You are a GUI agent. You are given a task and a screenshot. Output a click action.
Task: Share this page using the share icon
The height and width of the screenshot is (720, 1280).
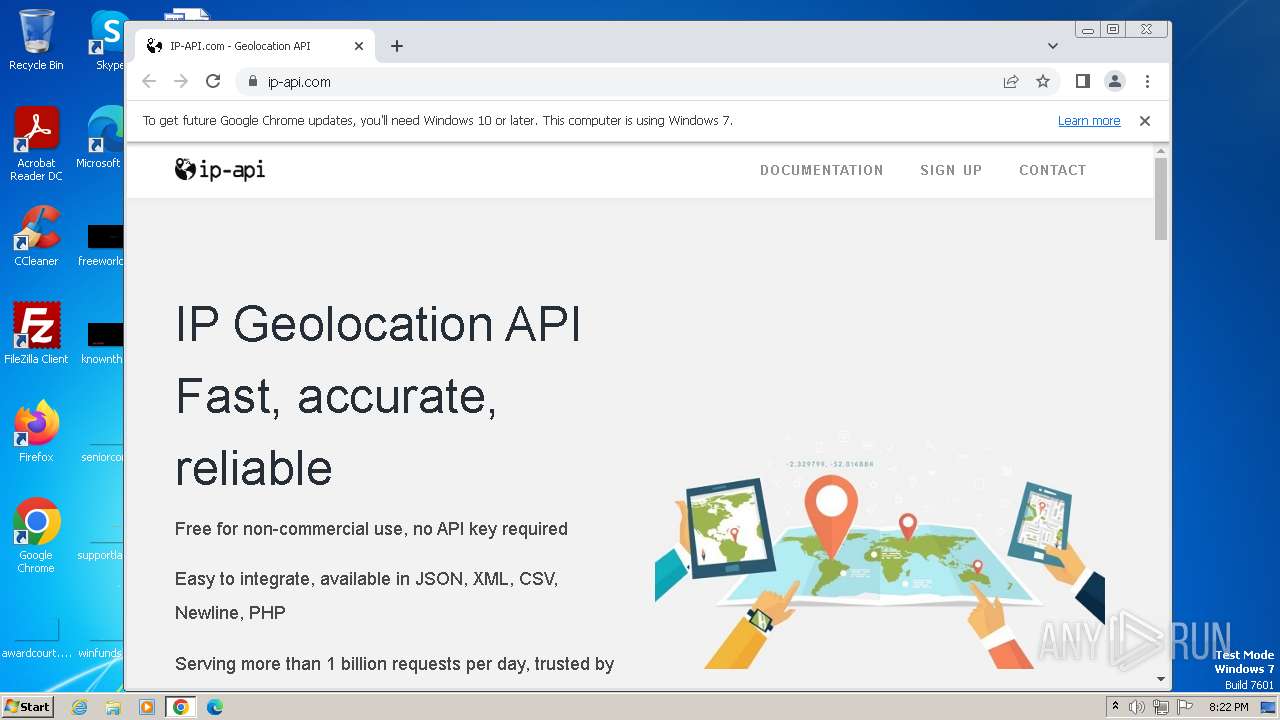coord(1011,82)
